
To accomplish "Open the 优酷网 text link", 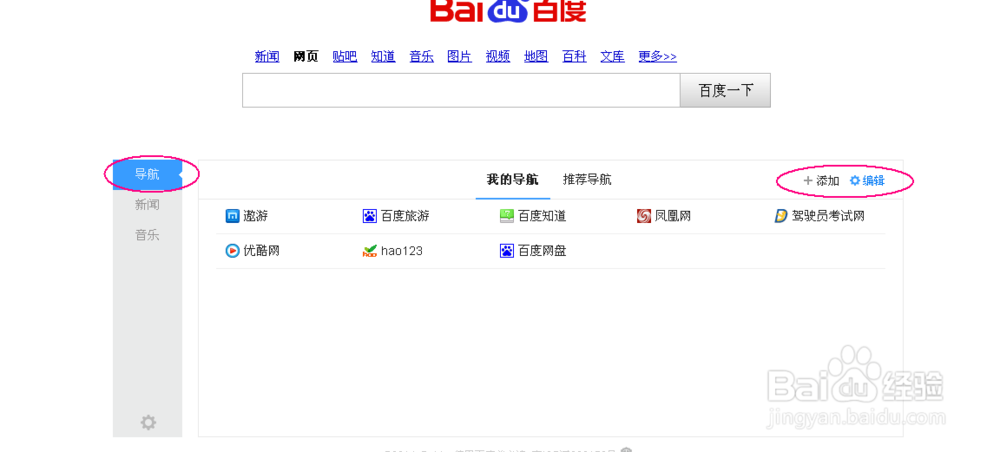I will click(x=261, y=251).
